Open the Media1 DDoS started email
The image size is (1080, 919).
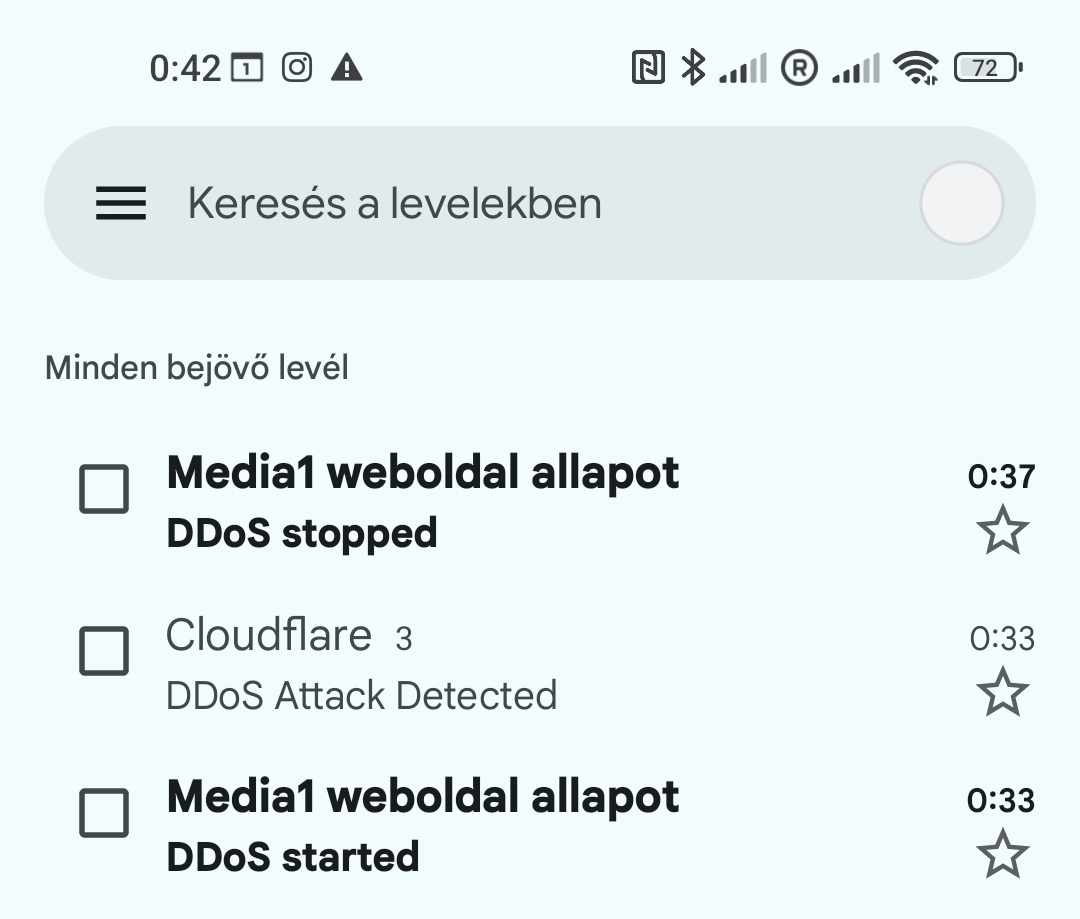[500, 826]
